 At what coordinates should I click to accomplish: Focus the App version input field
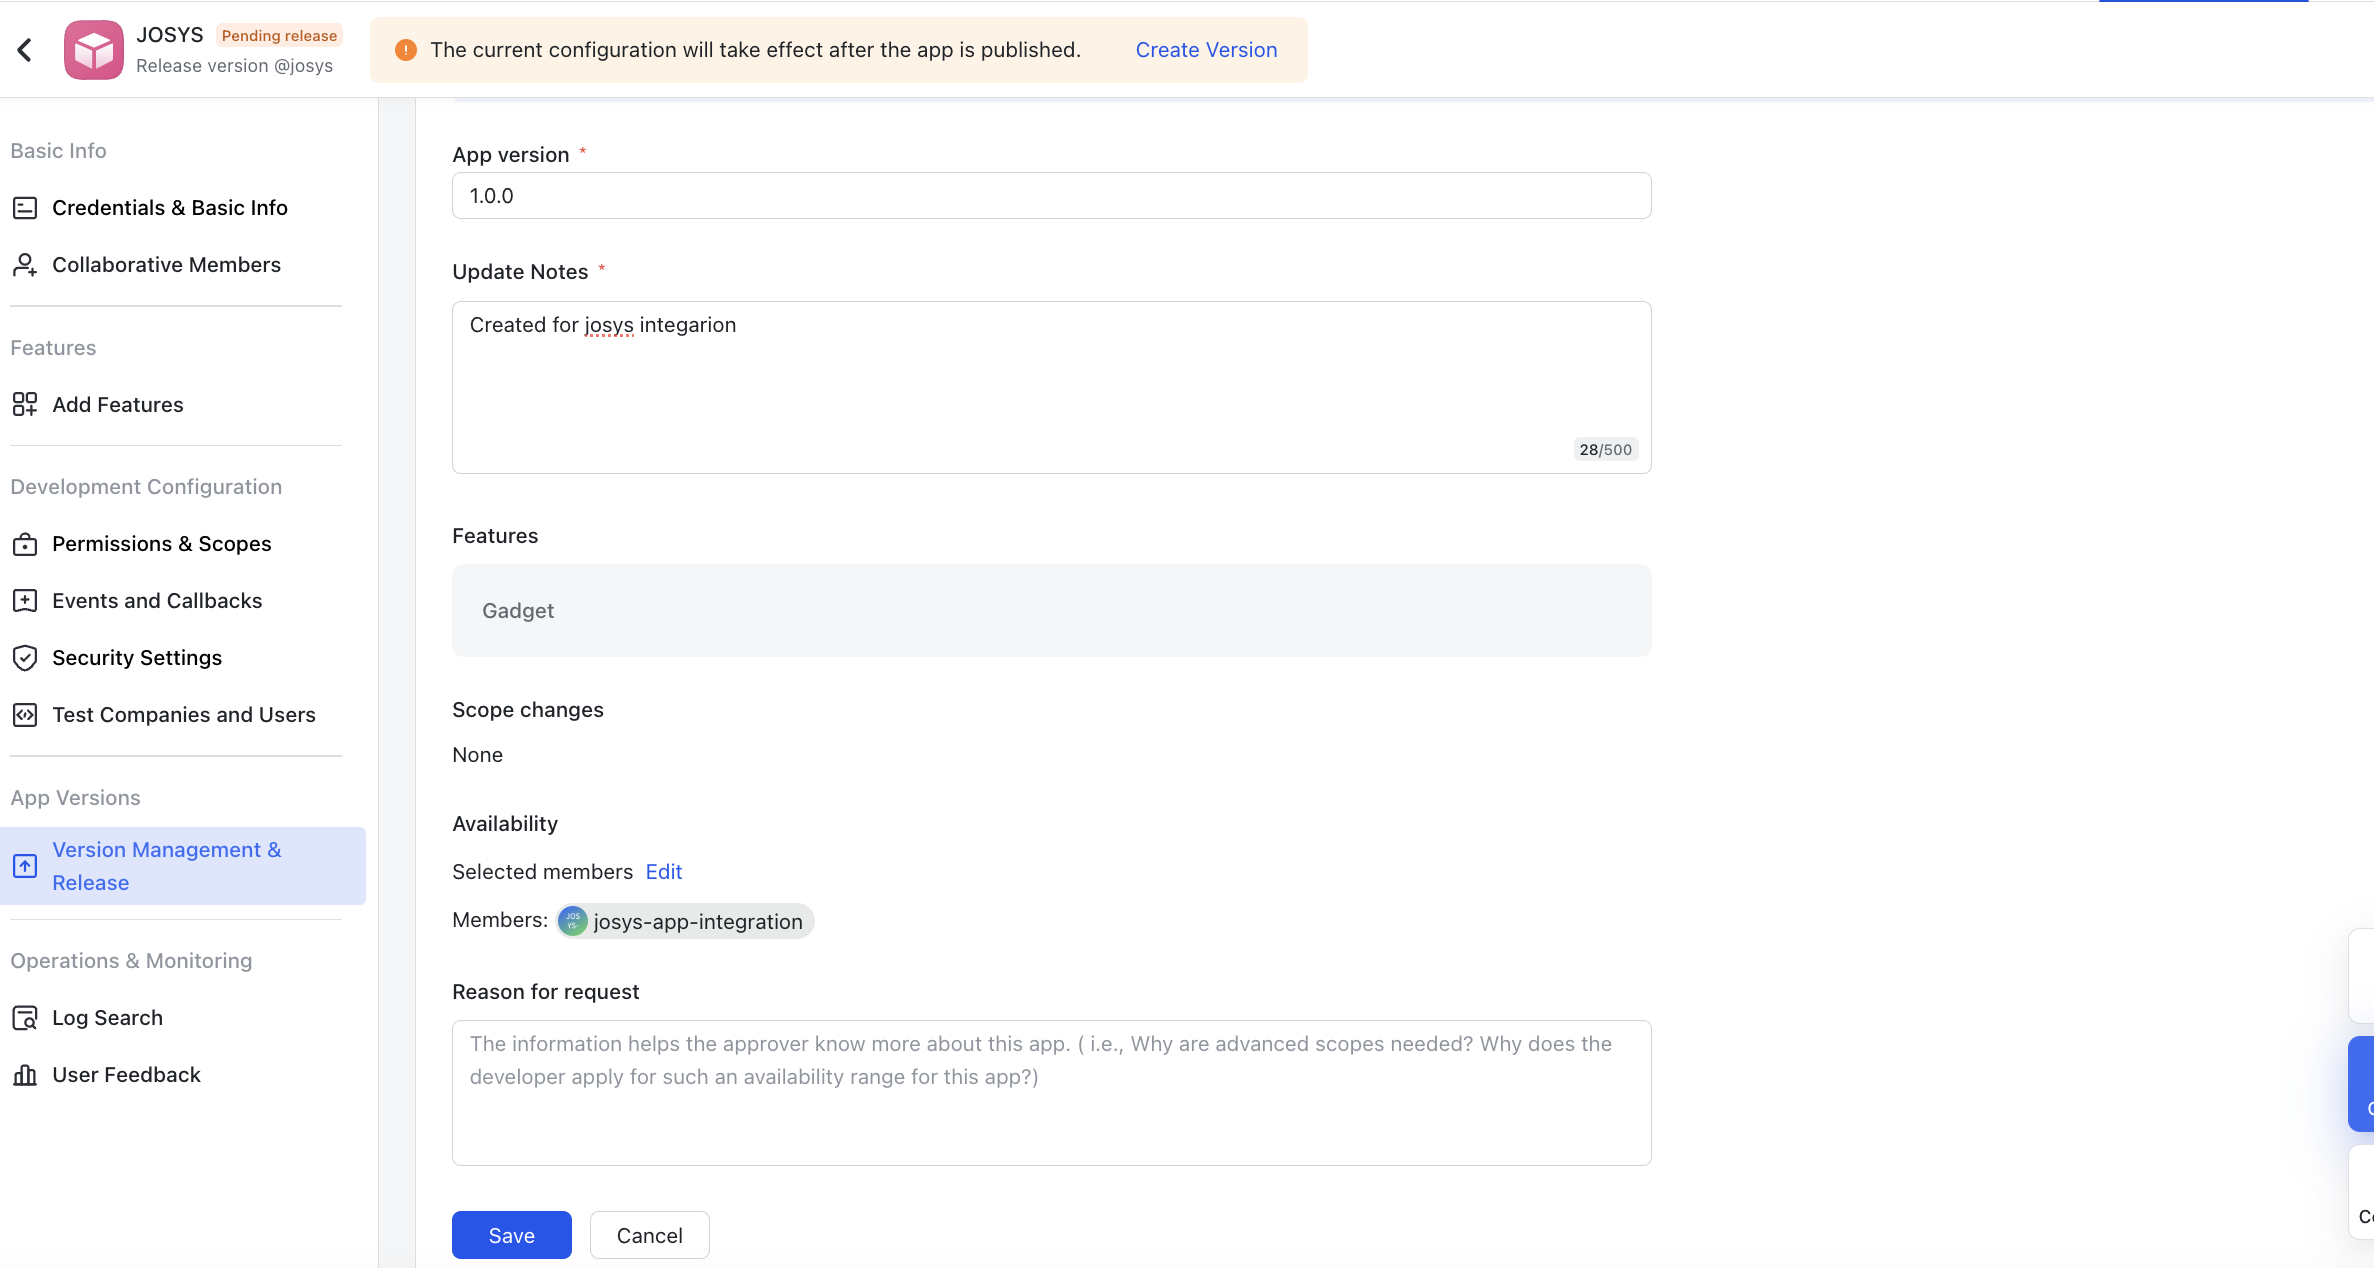1050,196
